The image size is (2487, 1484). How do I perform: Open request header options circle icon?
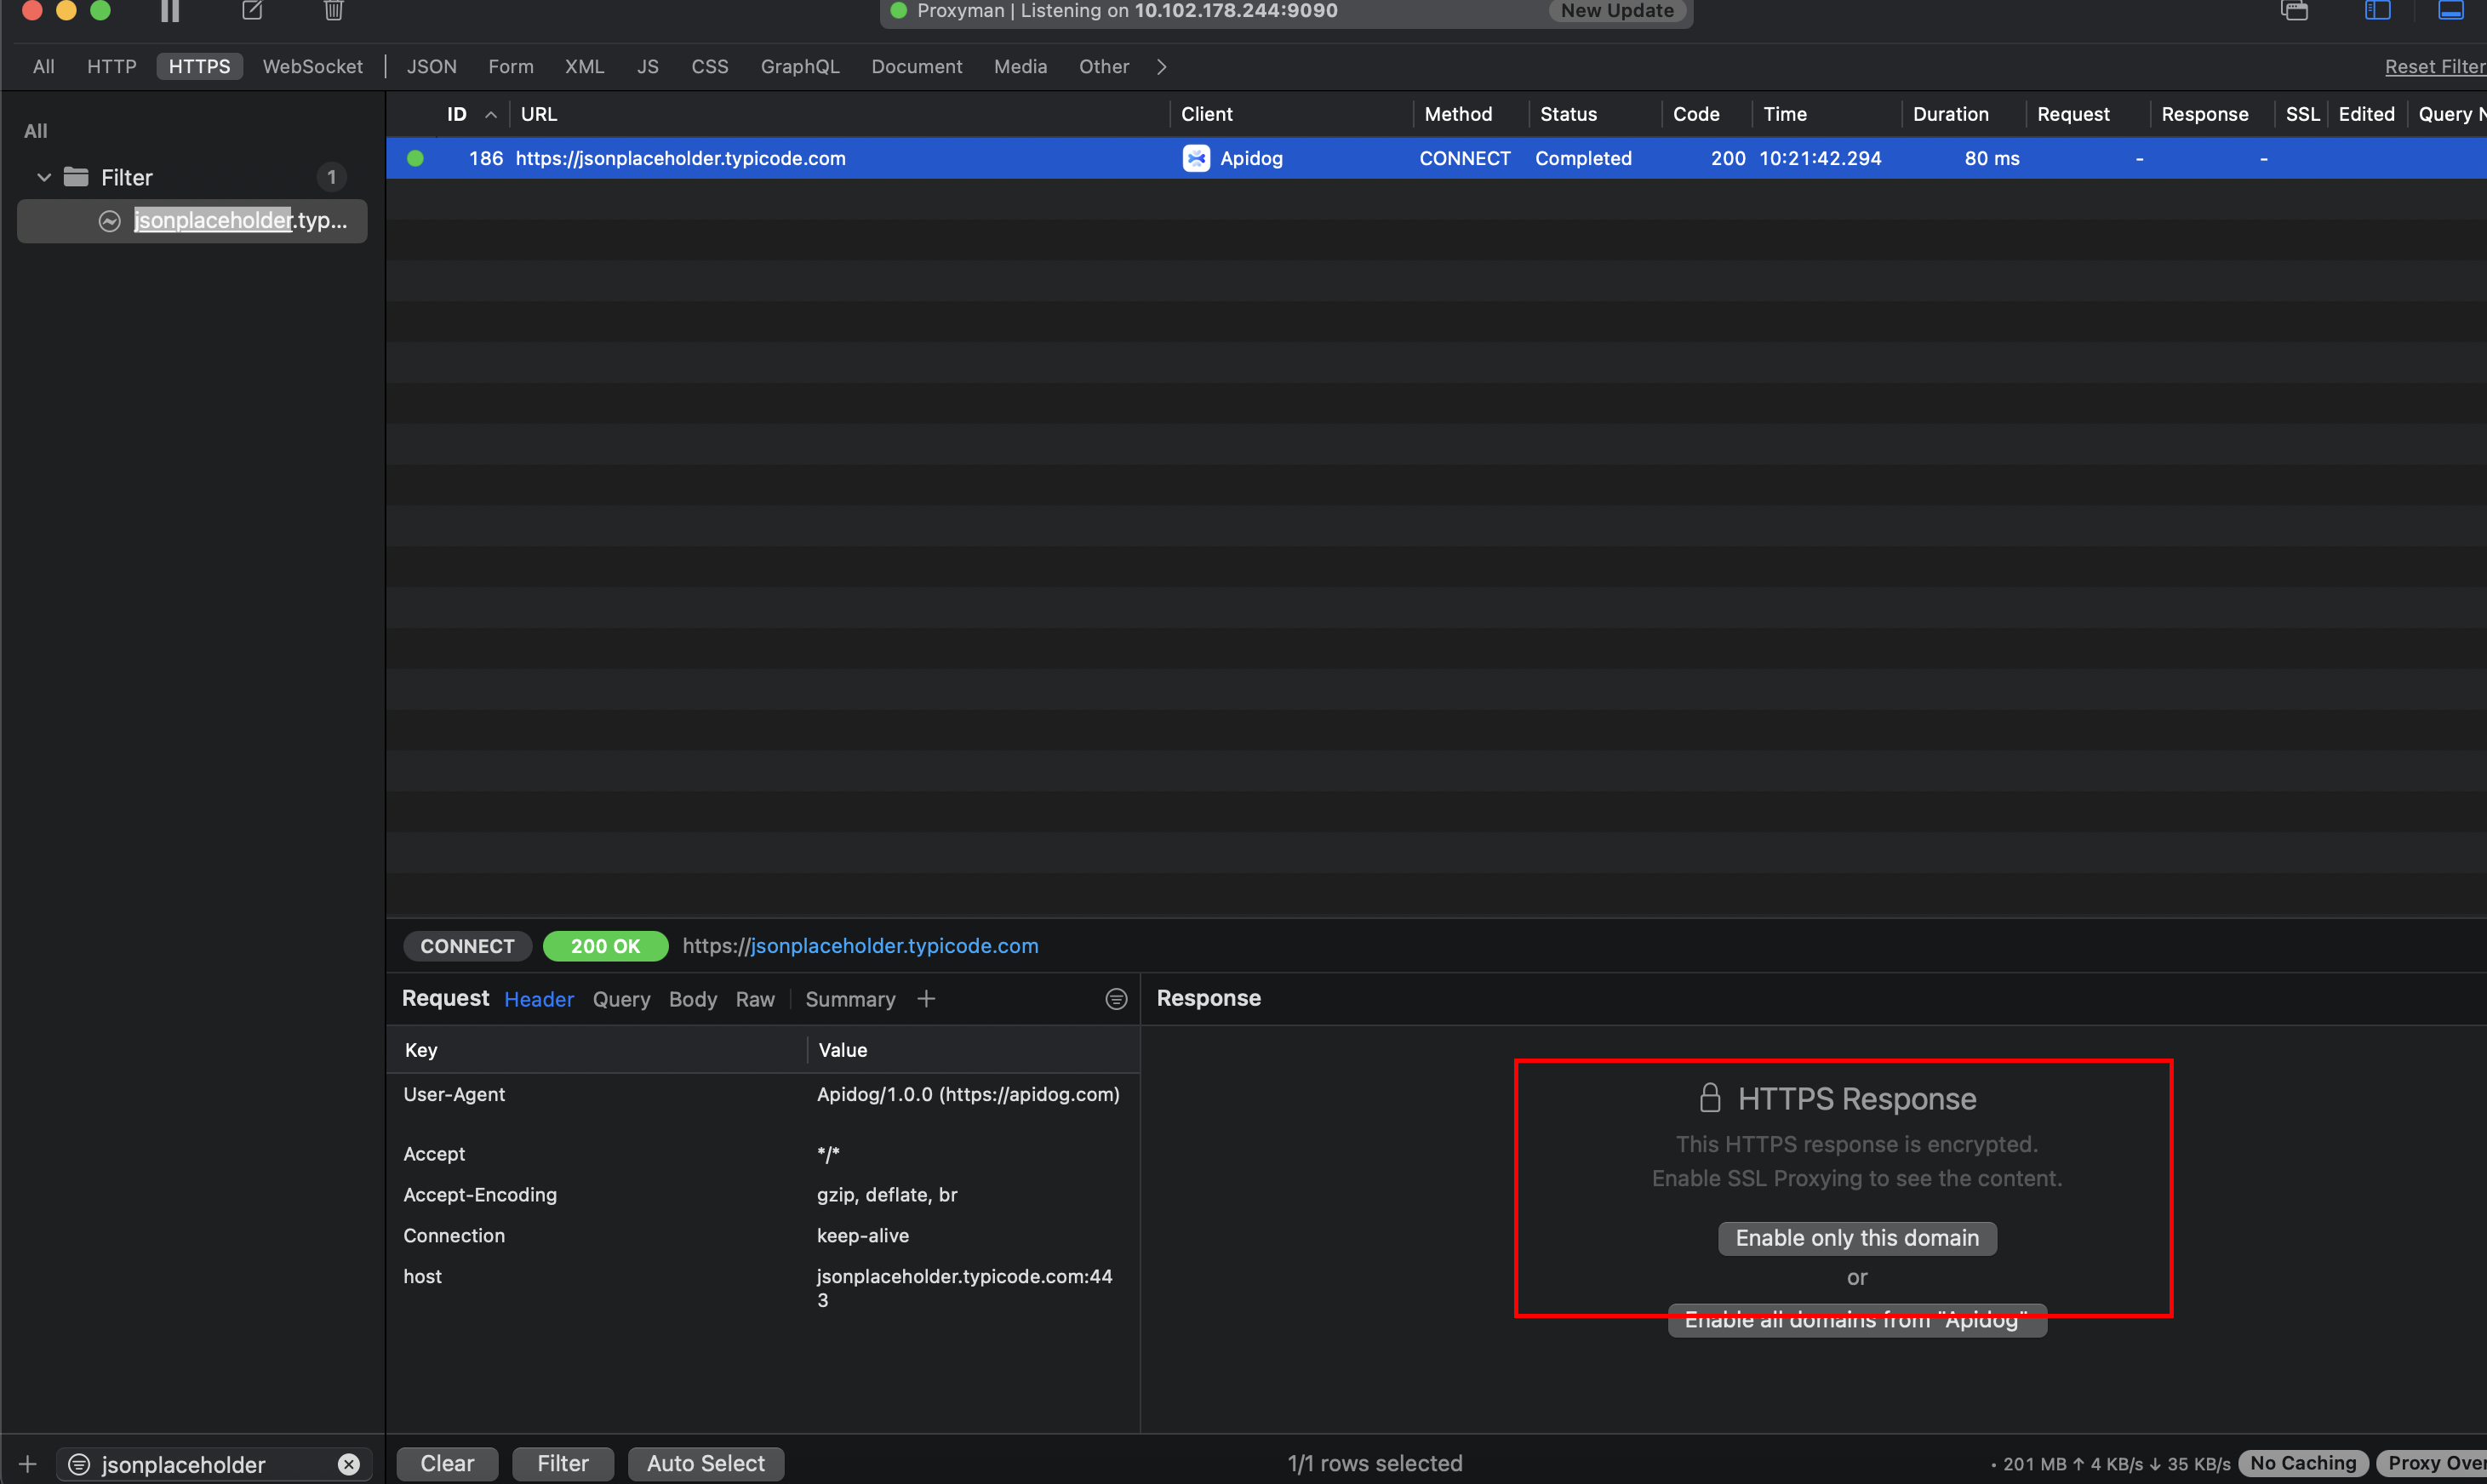1116,999
